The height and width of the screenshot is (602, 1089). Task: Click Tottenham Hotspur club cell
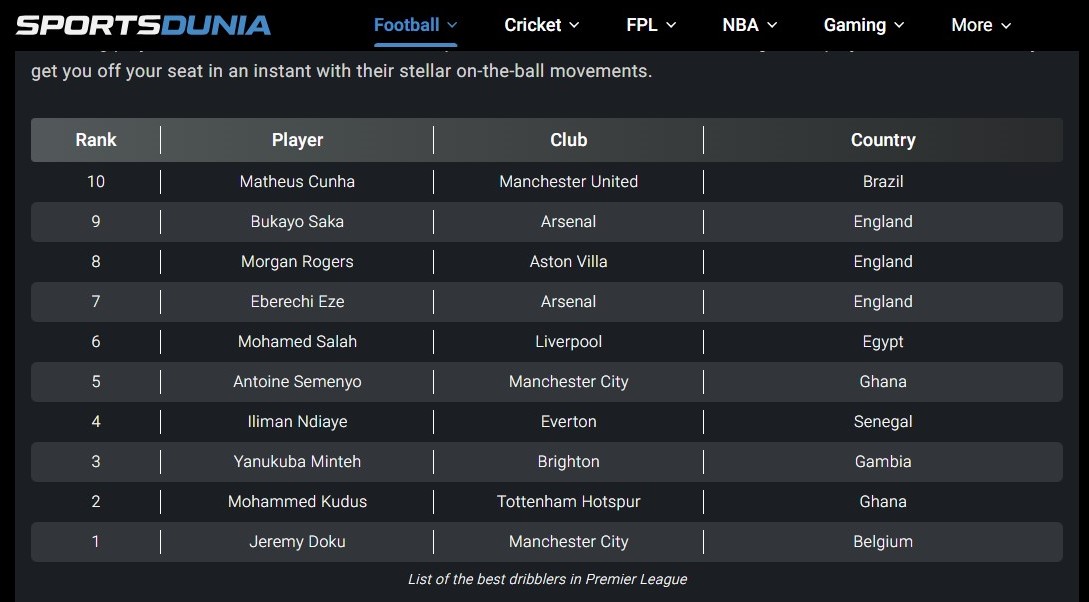click(568, 502)
